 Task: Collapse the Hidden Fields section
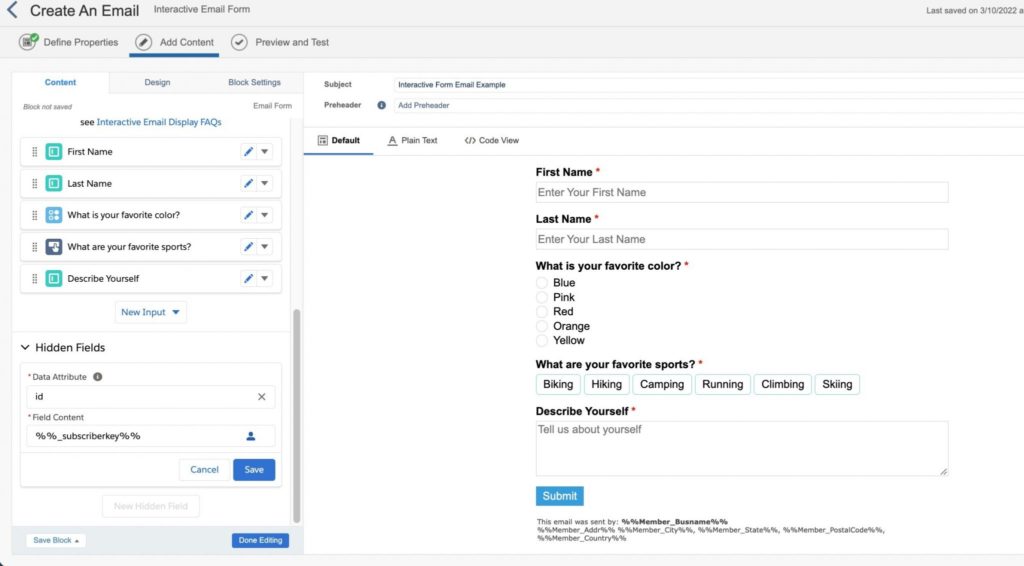[x=26, y=348]
